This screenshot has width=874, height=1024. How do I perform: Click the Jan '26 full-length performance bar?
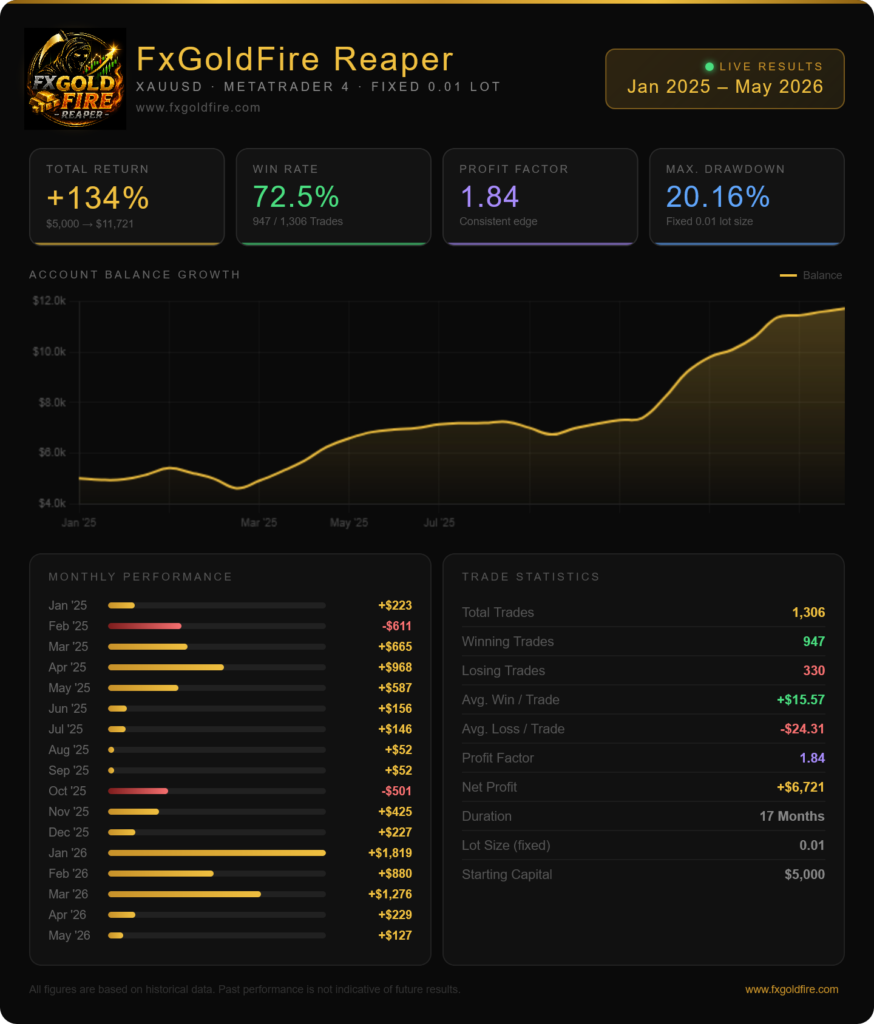point(217,853)
